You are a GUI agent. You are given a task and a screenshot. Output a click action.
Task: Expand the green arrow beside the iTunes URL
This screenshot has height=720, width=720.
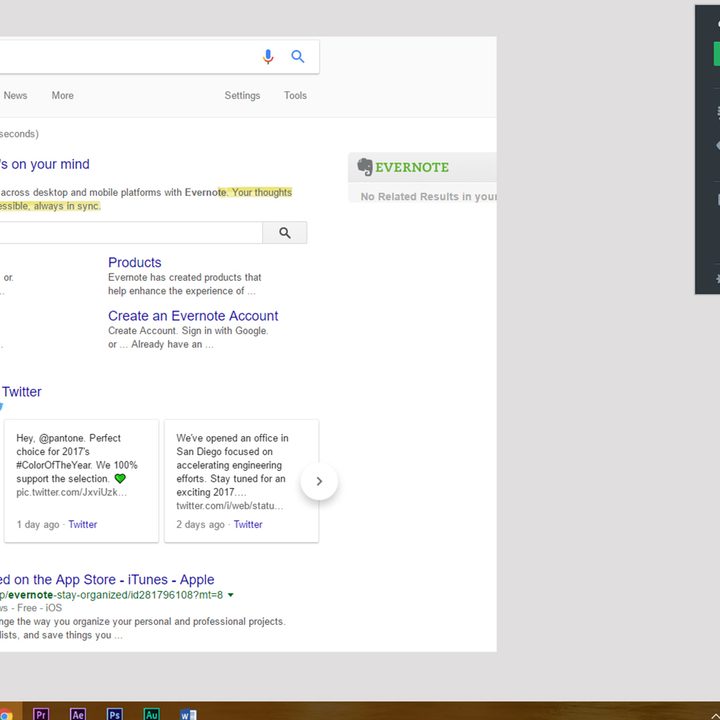pyautogui.click(x=231, y=595)
